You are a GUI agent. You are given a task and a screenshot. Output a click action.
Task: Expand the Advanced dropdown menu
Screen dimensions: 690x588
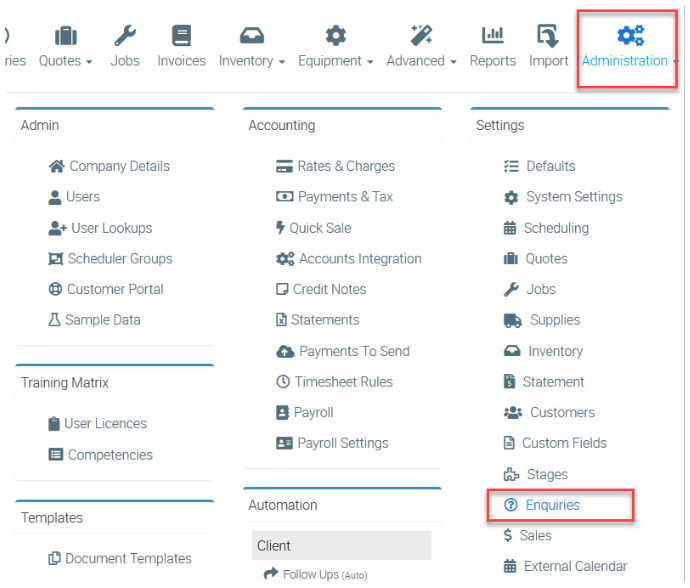tap(421, 61)
